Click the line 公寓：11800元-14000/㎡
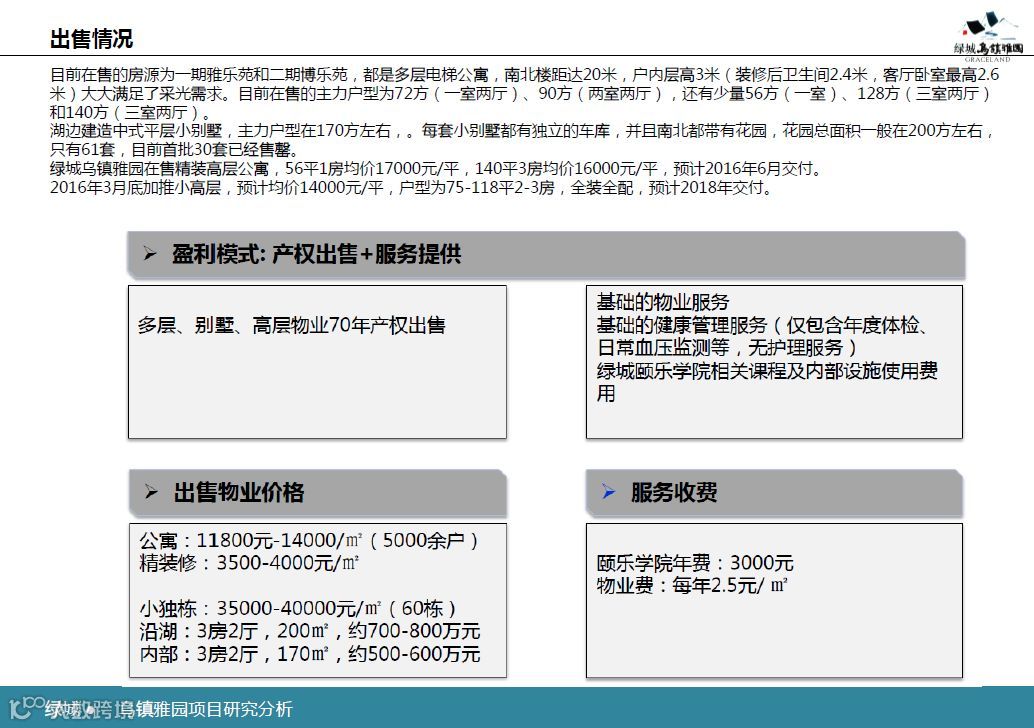This screenshot has width=1034, height=728. 309,541
